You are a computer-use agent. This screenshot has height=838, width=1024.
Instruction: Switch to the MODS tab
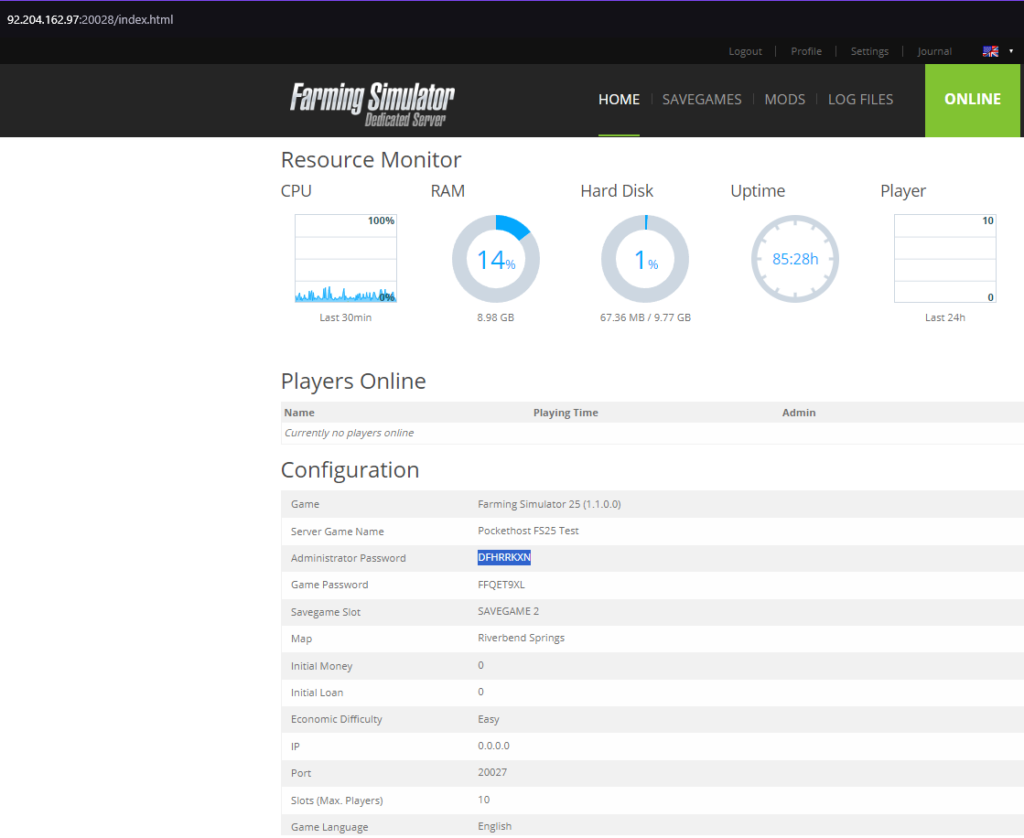pyautogui.click(x=784, y=99)
